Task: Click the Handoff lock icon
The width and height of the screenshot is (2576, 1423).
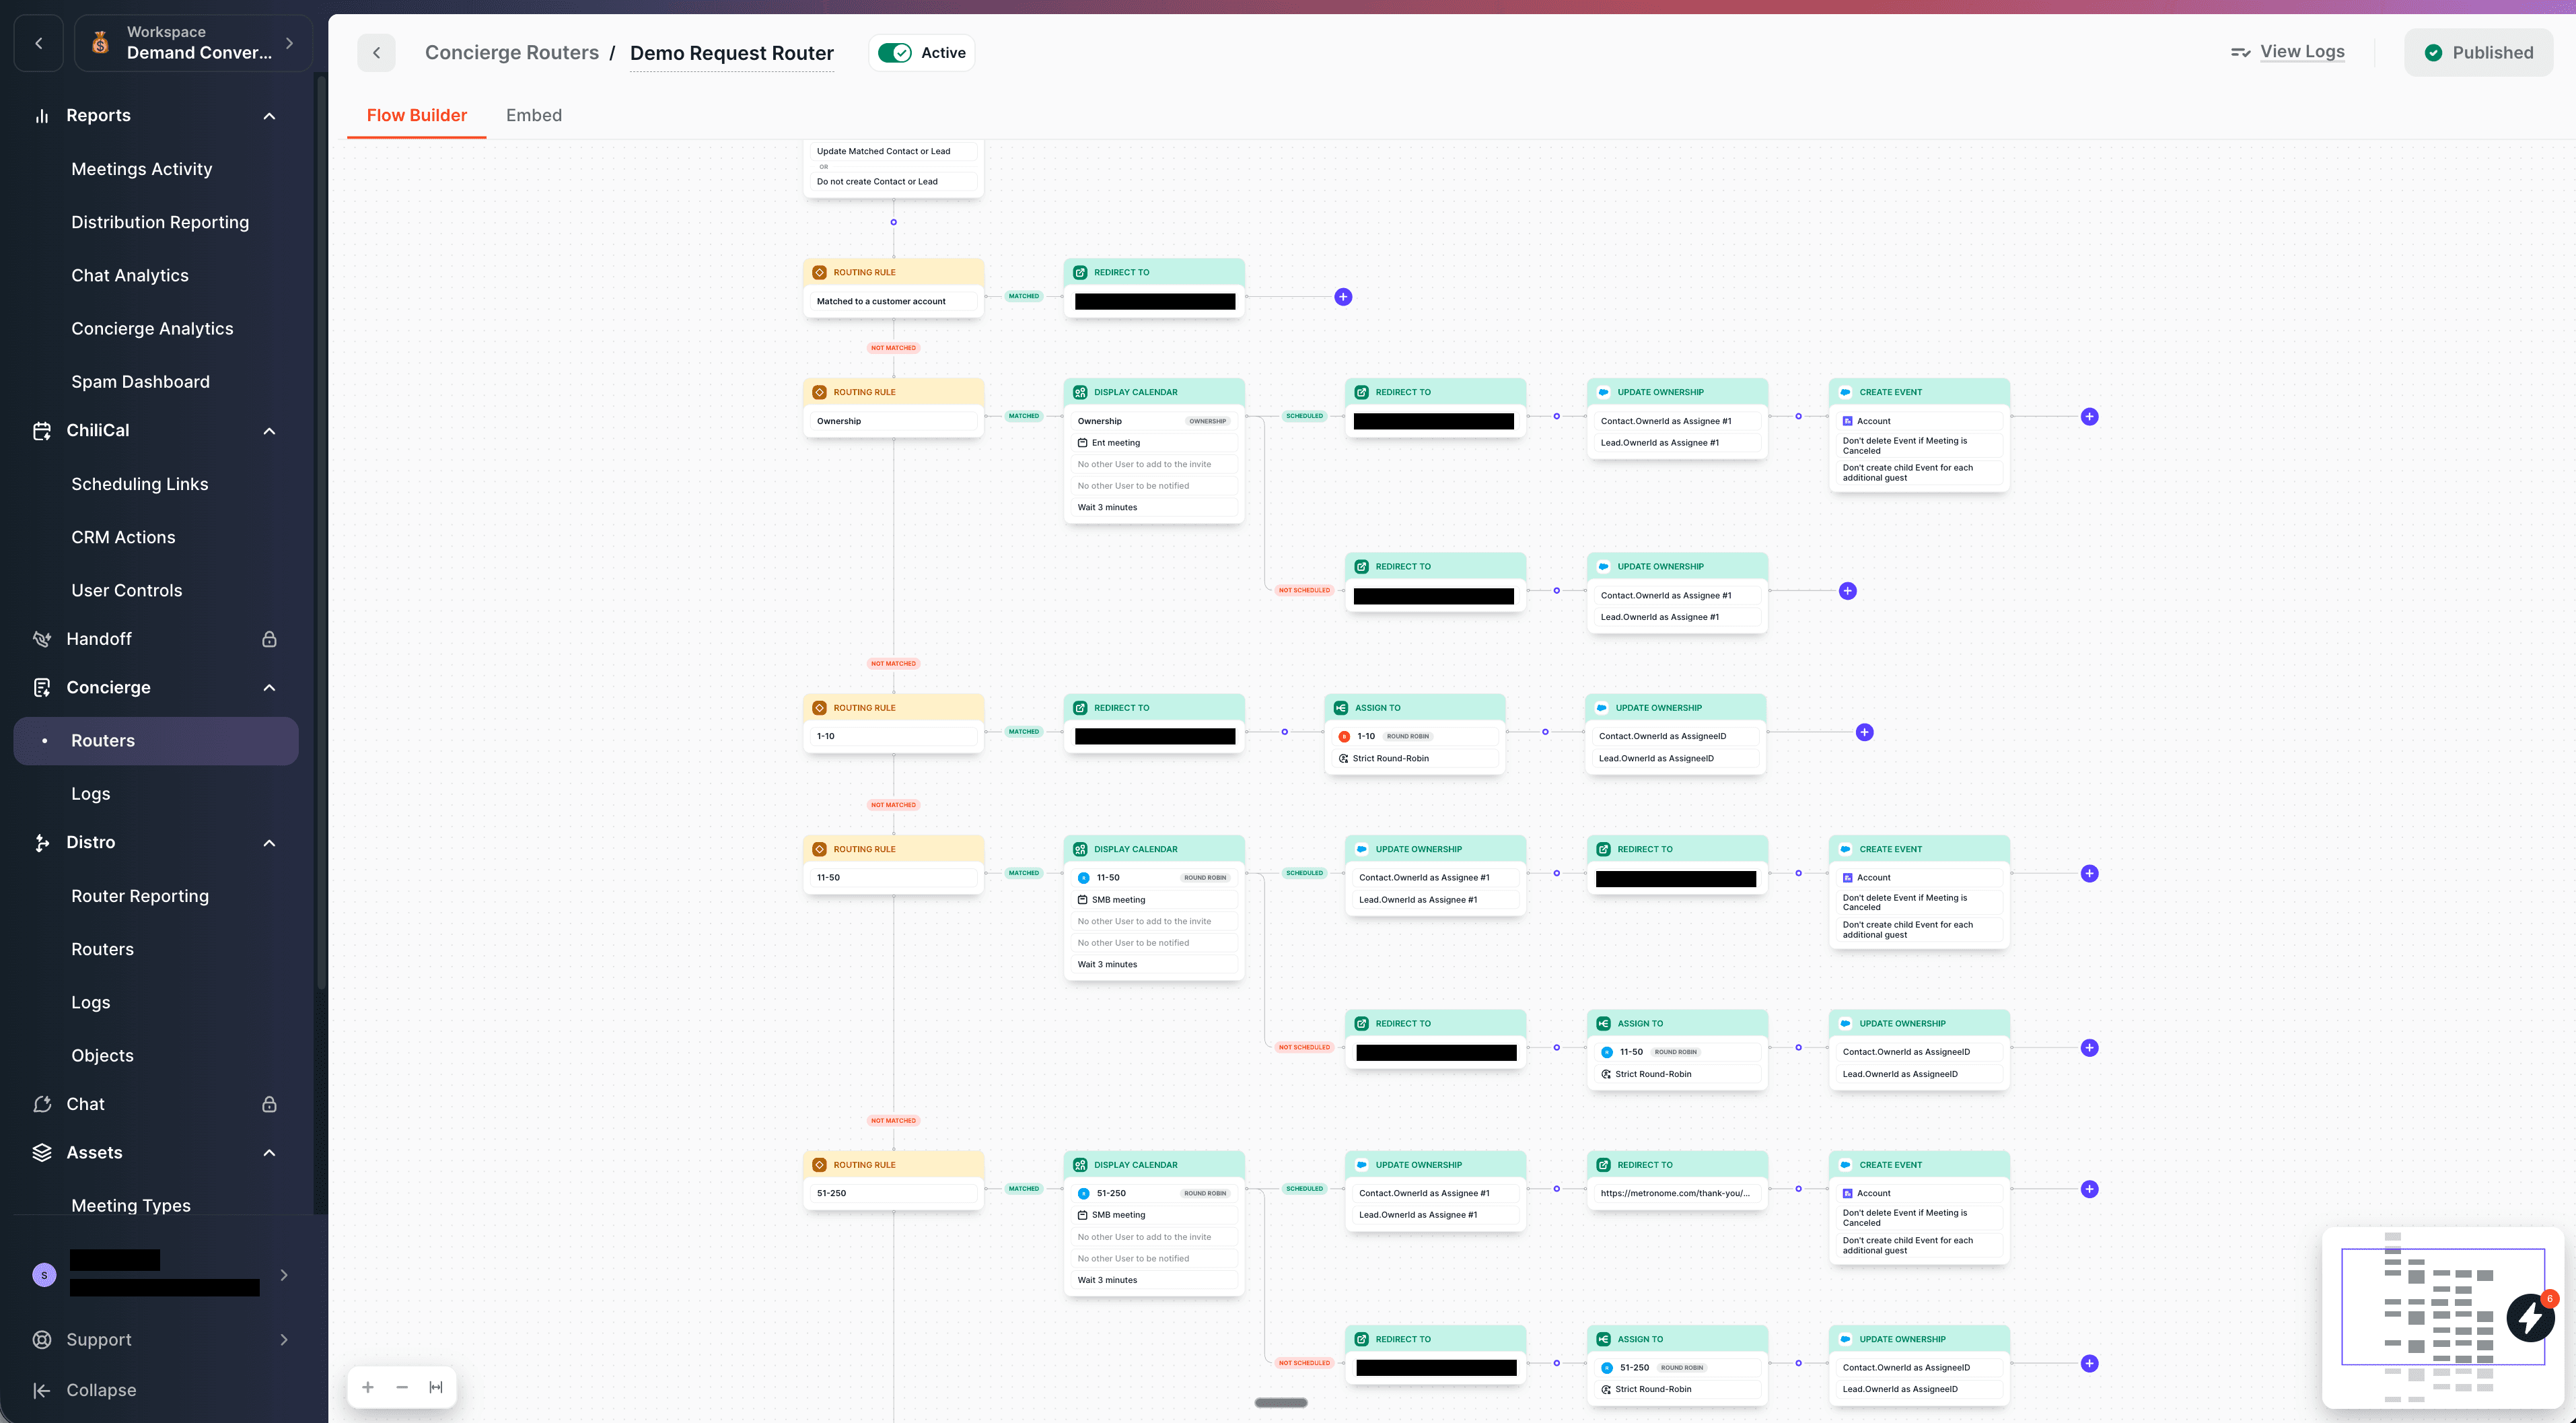Action: point(269,639)
